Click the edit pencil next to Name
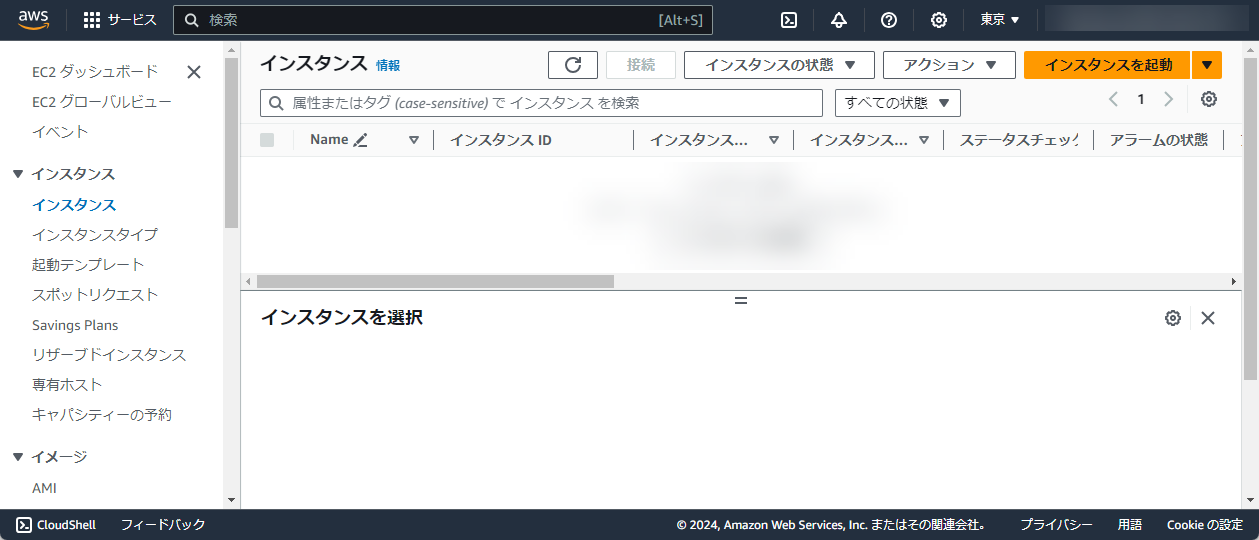Viewport: 1259px width, 540px height. (361, 141)
